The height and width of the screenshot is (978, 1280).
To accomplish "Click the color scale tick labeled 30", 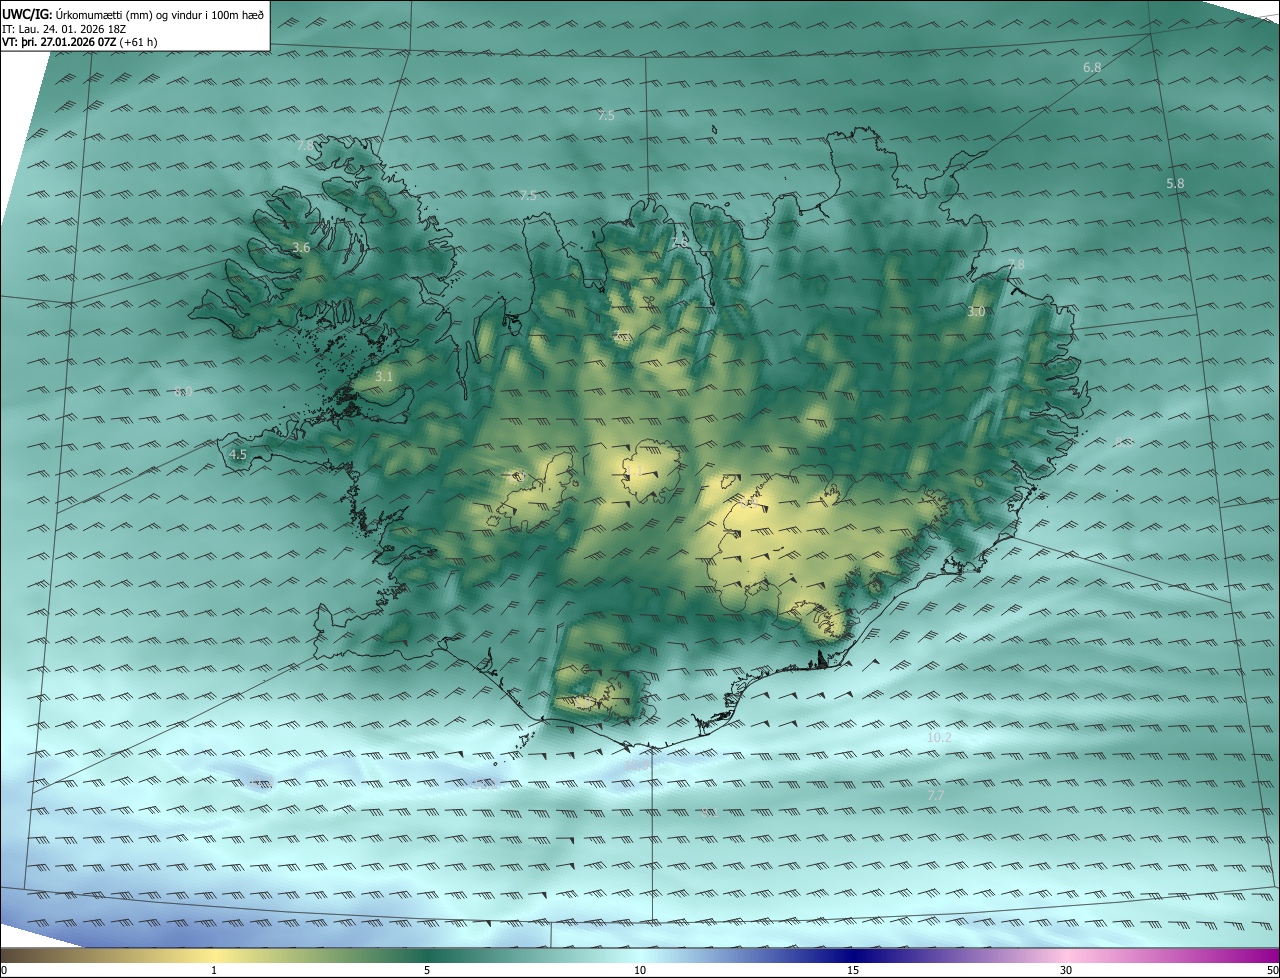I will (1066, 970).
